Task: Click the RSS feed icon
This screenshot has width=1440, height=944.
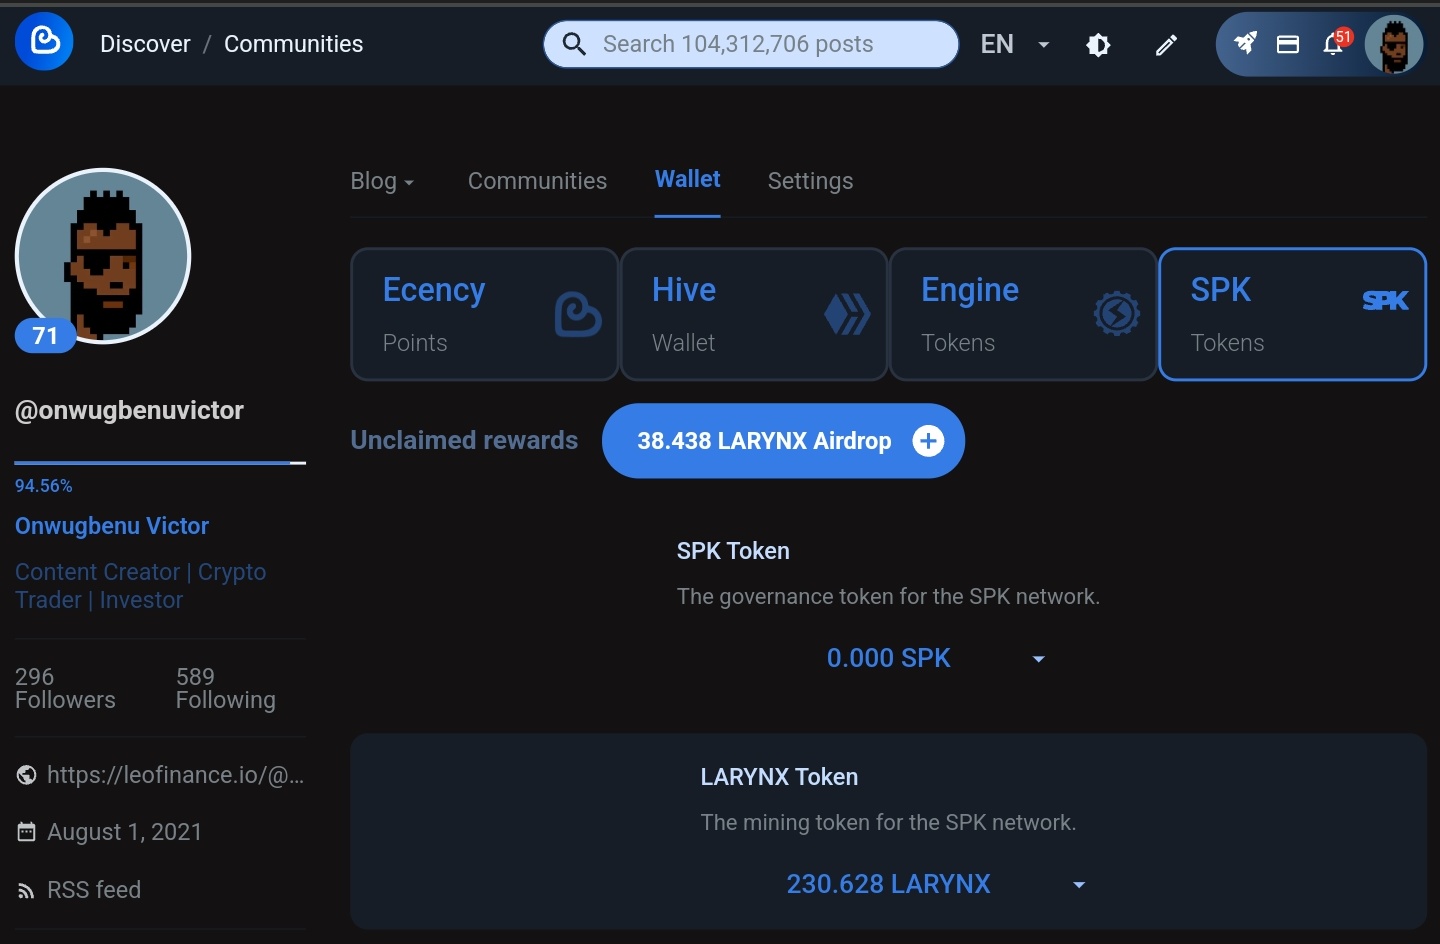Action: pos(27,891)
